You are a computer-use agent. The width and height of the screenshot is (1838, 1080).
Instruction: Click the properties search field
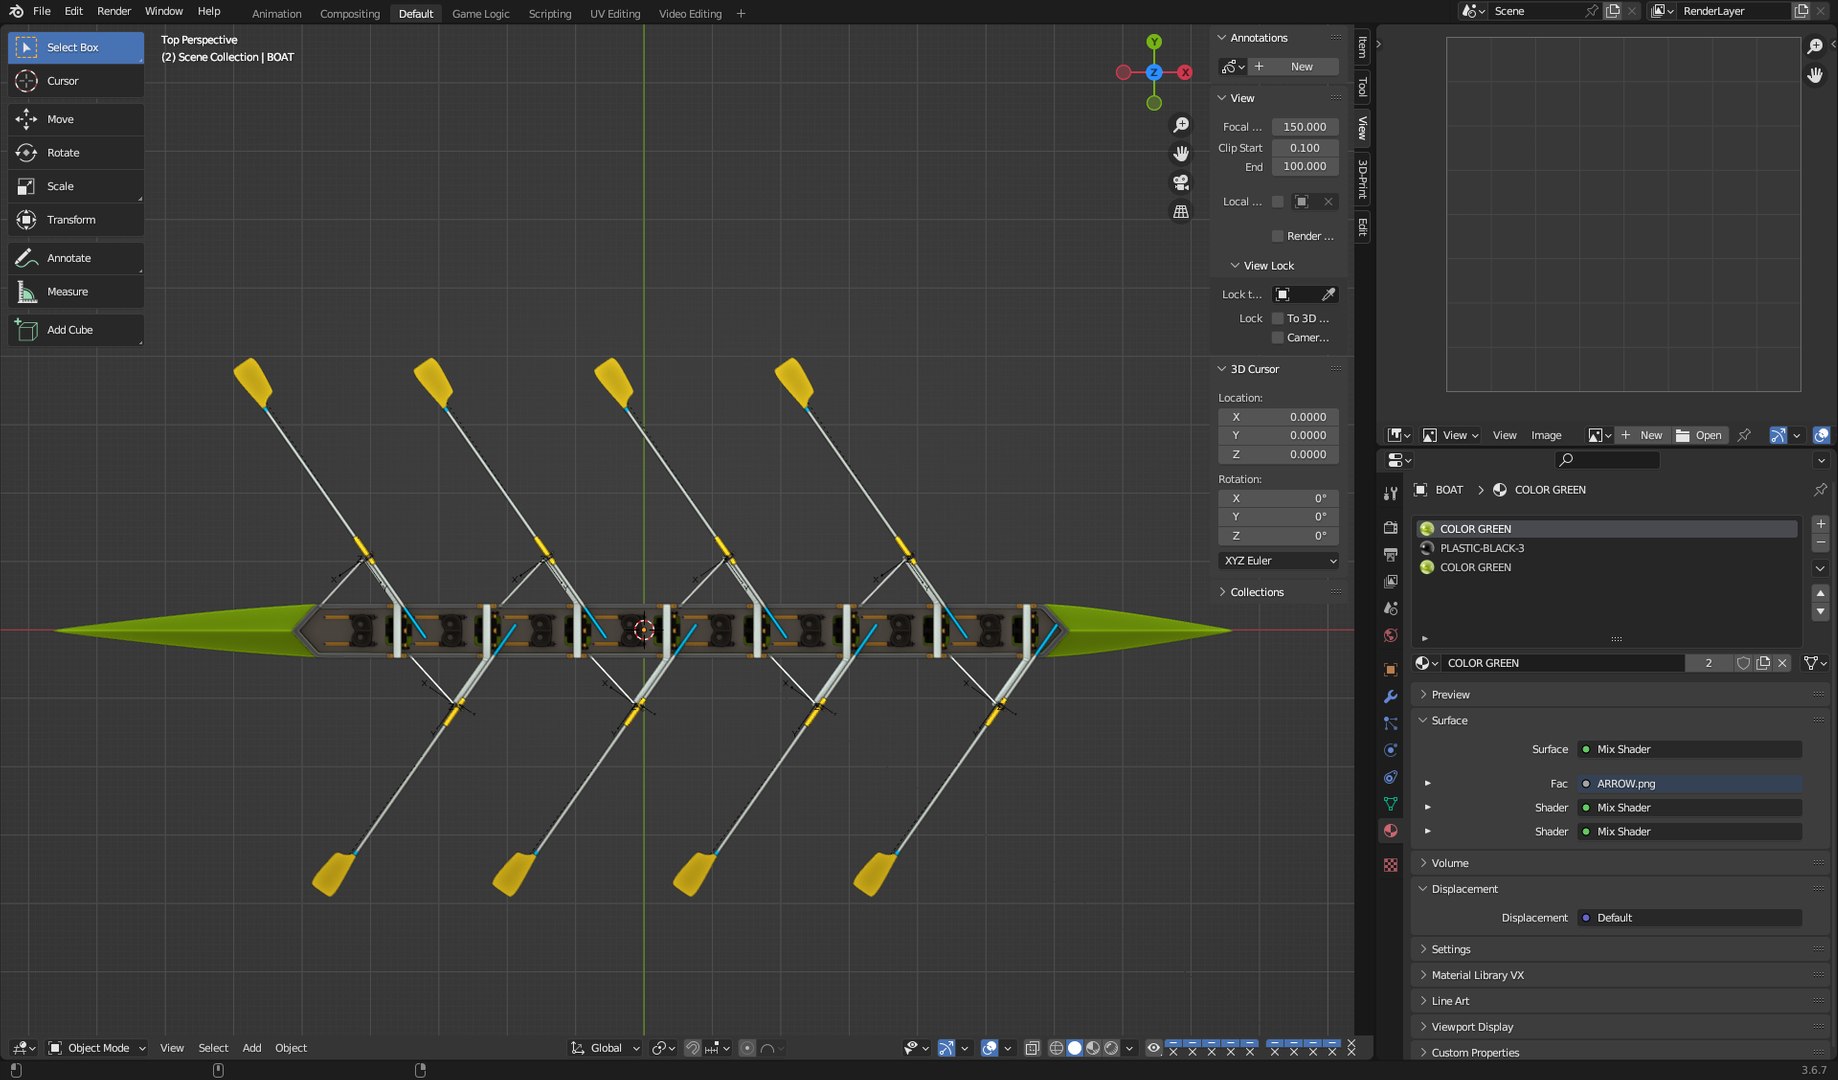pyautogui.click(x=1607, y=460)
